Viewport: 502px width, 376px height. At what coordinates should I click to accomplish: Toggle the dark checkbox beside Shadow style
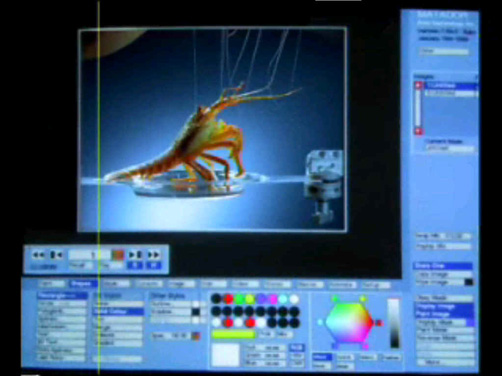pyautogui.click(x=196, y=312)
